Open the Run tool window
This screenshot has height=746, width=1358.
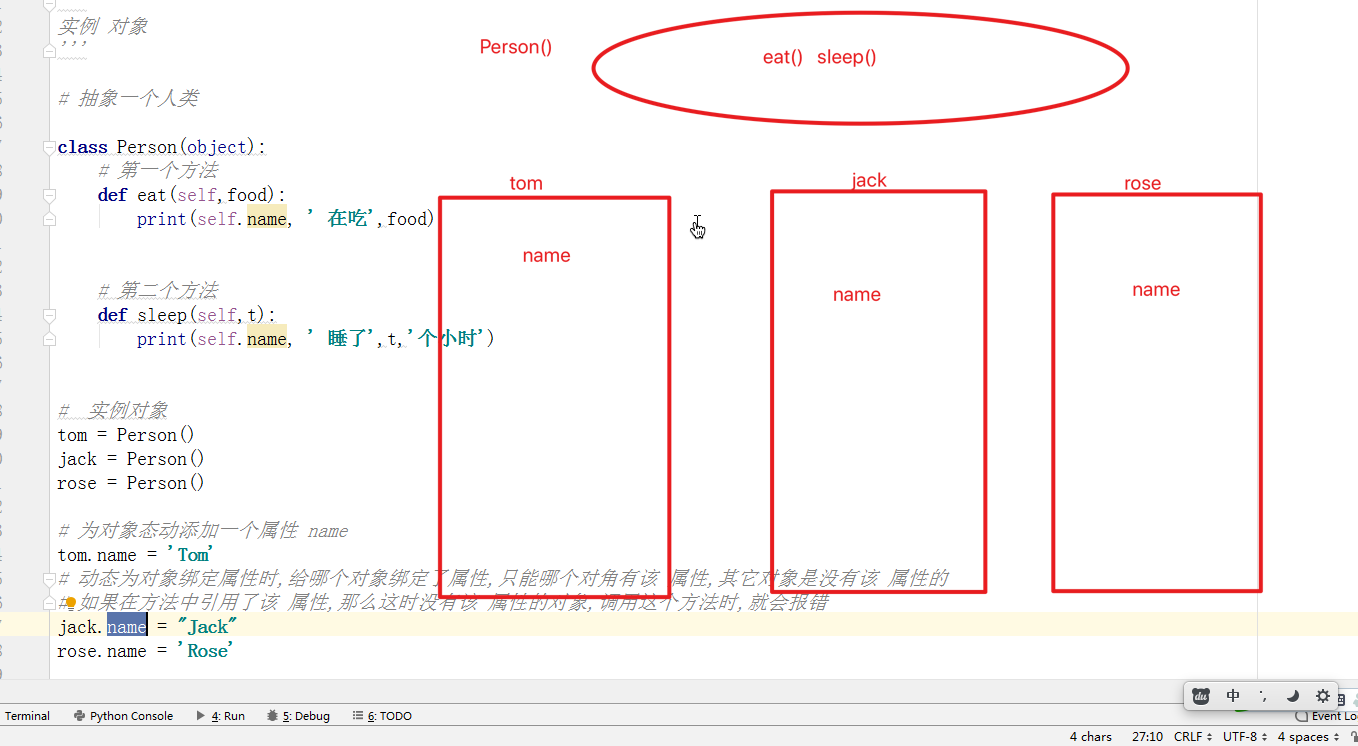pos(221,716)
